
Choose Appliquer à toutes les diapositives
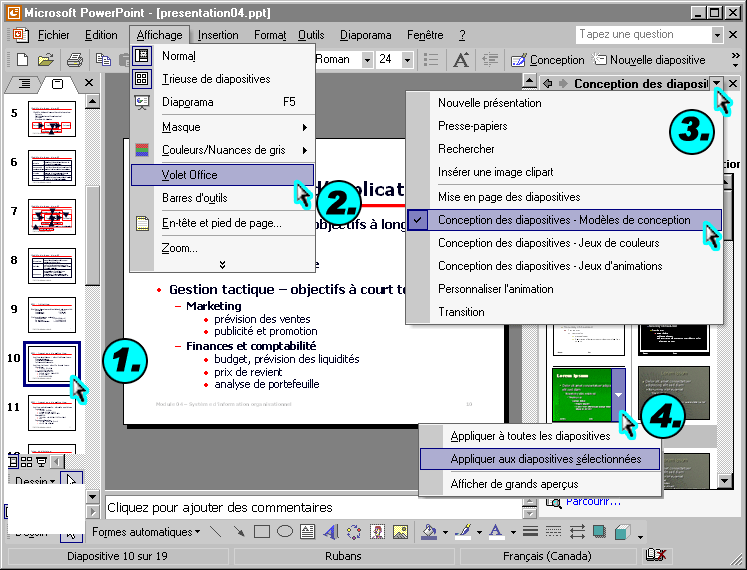coord(540,436)
